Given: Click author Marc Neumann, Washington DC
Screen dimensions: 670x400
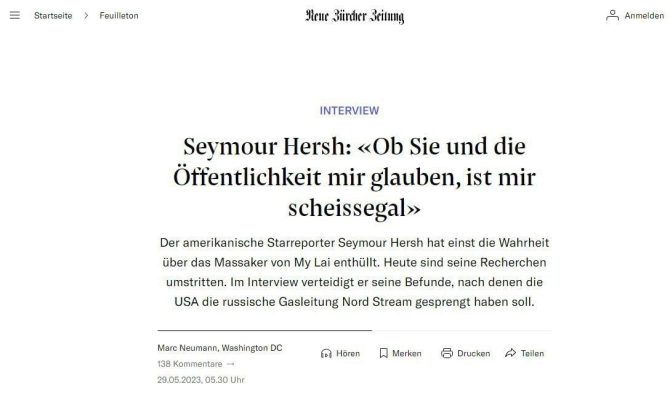Looking at the screenshot, I should pyautogui.click(x=220, y=348).
